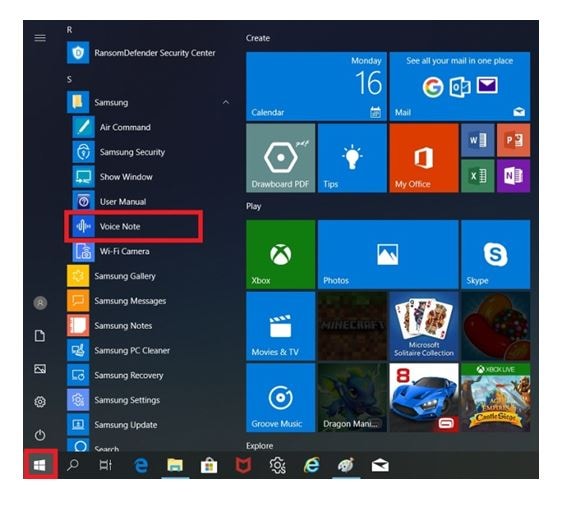Image resolution: width=567 pixels, height=506 pixels.
Task: Open the Skype tile
Action: [x=495, y=254]
